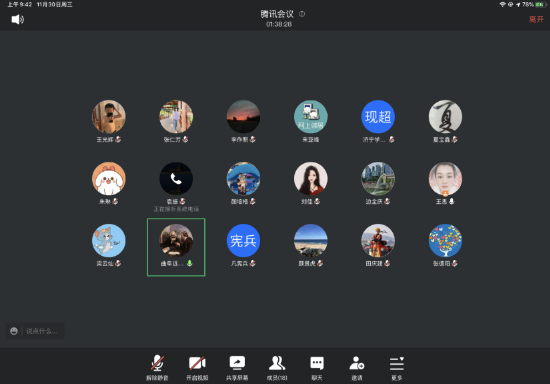Select the blue 宪兵 avatar tile
Screen dimensions: 550x384
coord(243,241)
